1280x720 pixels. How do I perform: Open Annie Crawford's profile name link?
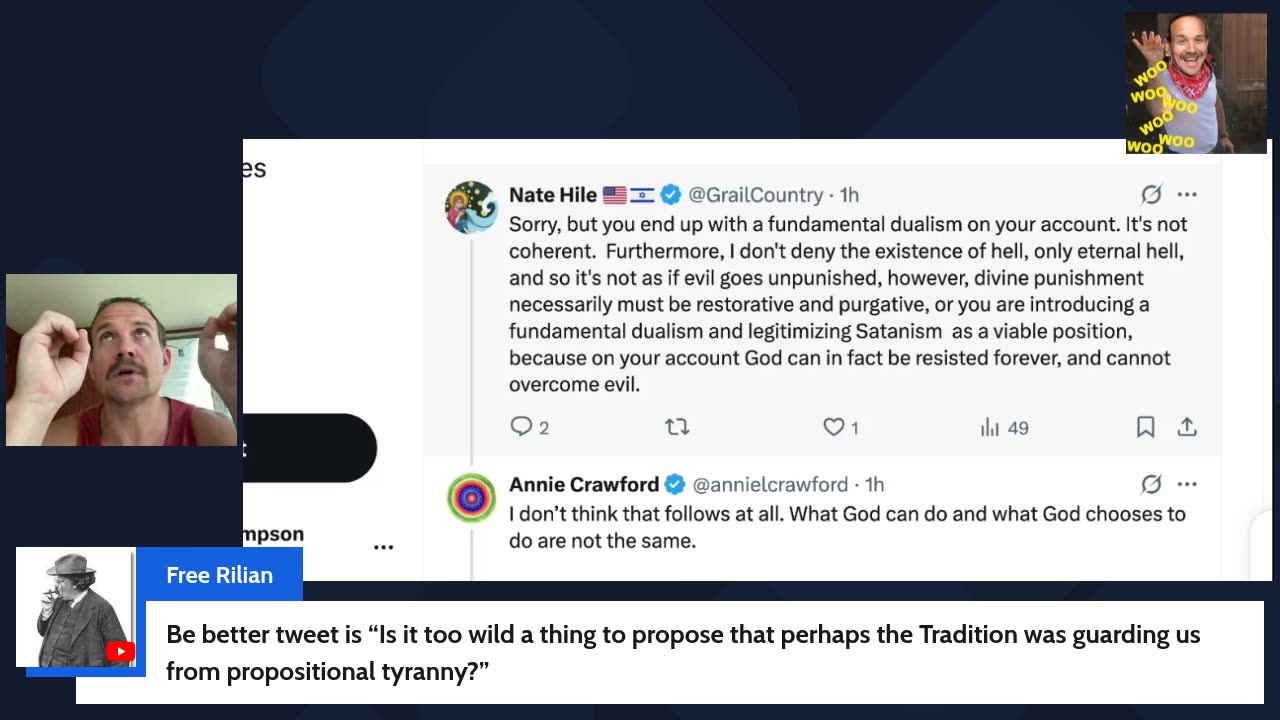tap(583, 485)
